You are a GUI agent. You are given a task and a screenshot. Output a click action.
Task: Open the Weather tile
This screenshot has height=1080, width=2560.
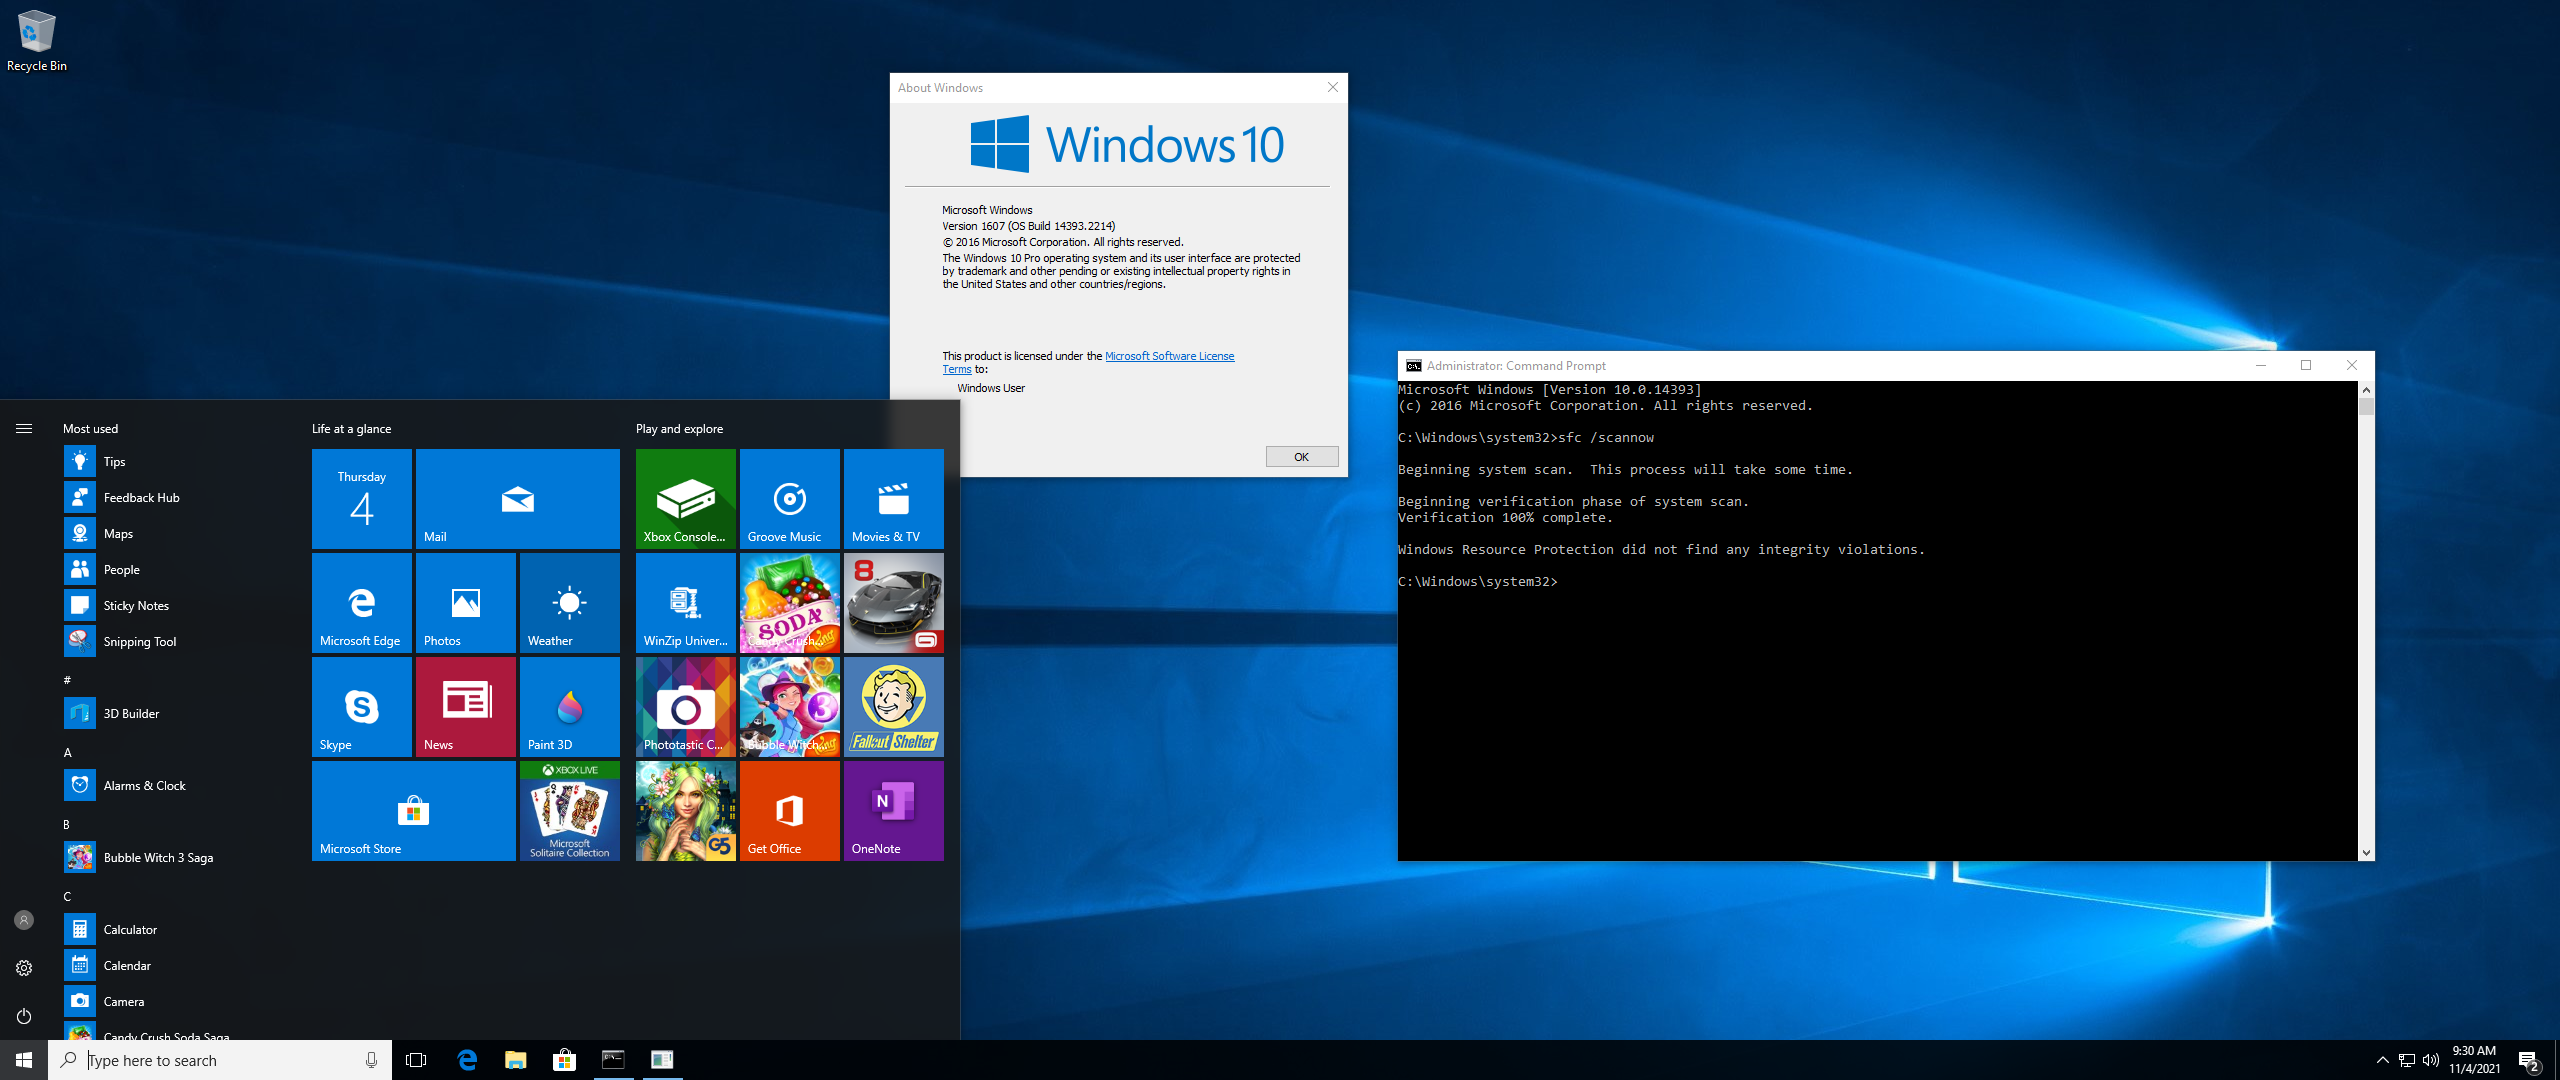[570, 602]
